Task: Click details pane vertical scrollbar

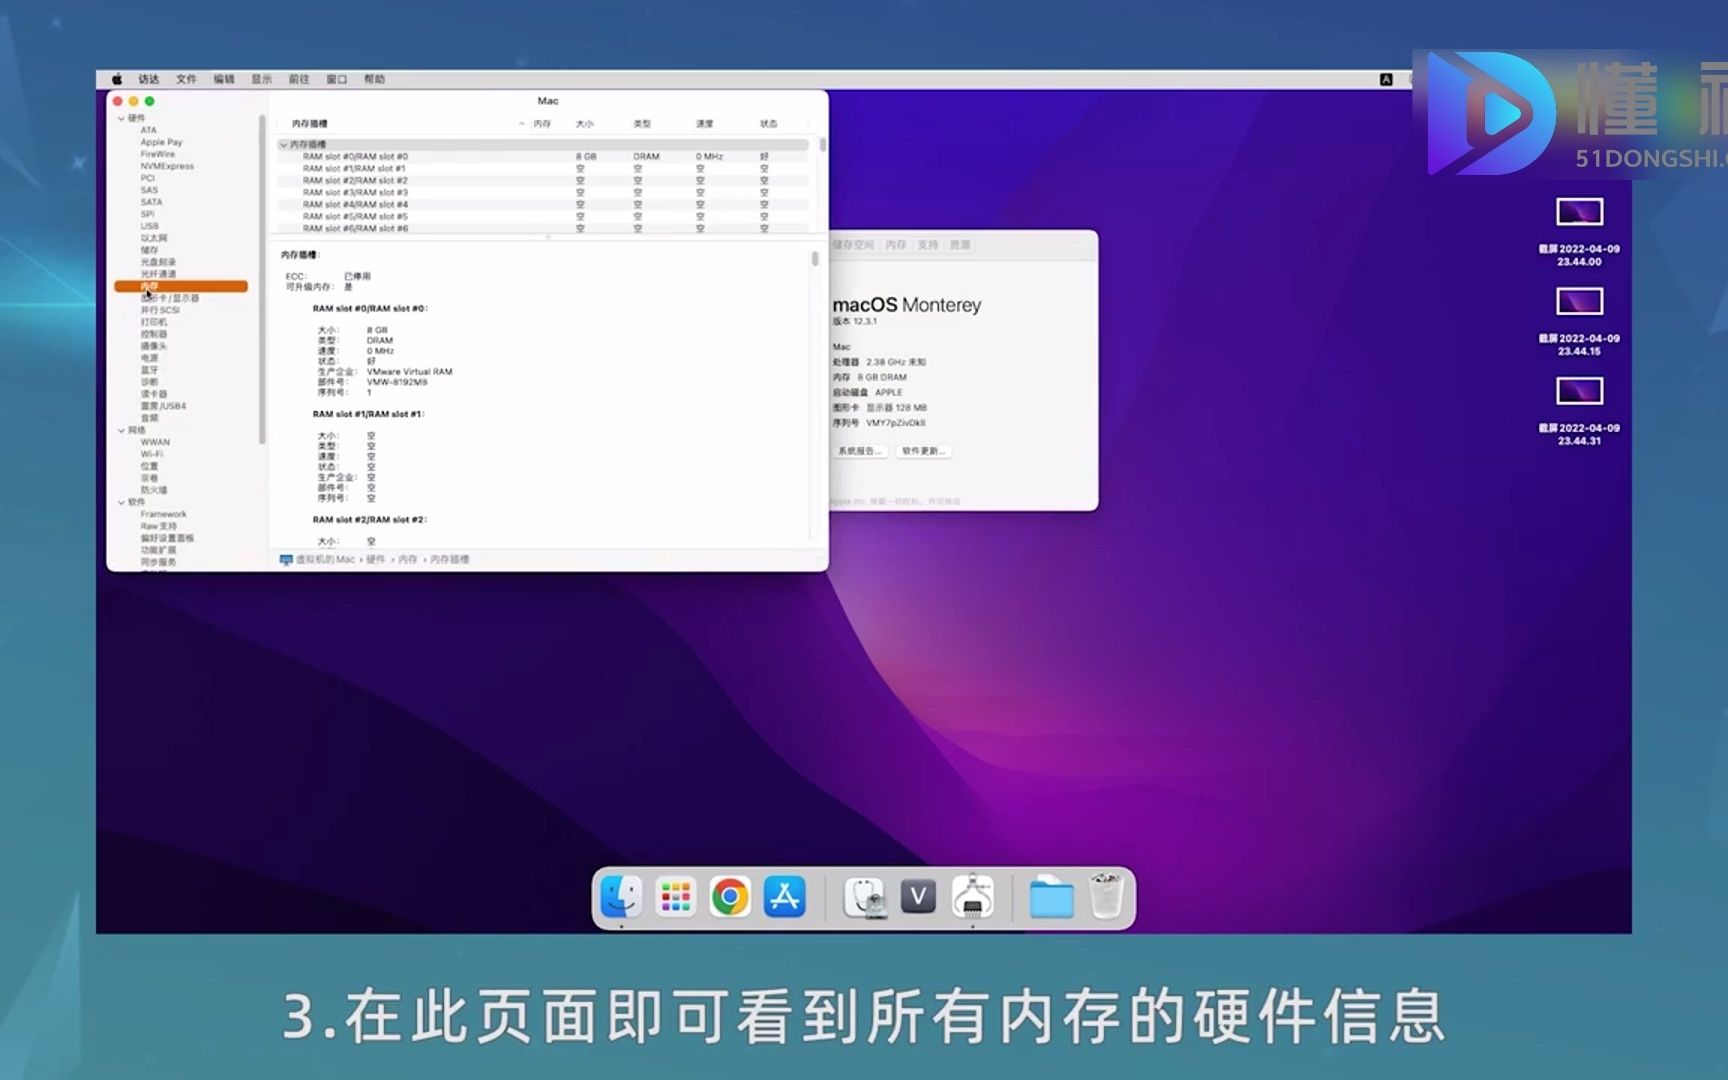Action: coord(815,259)
